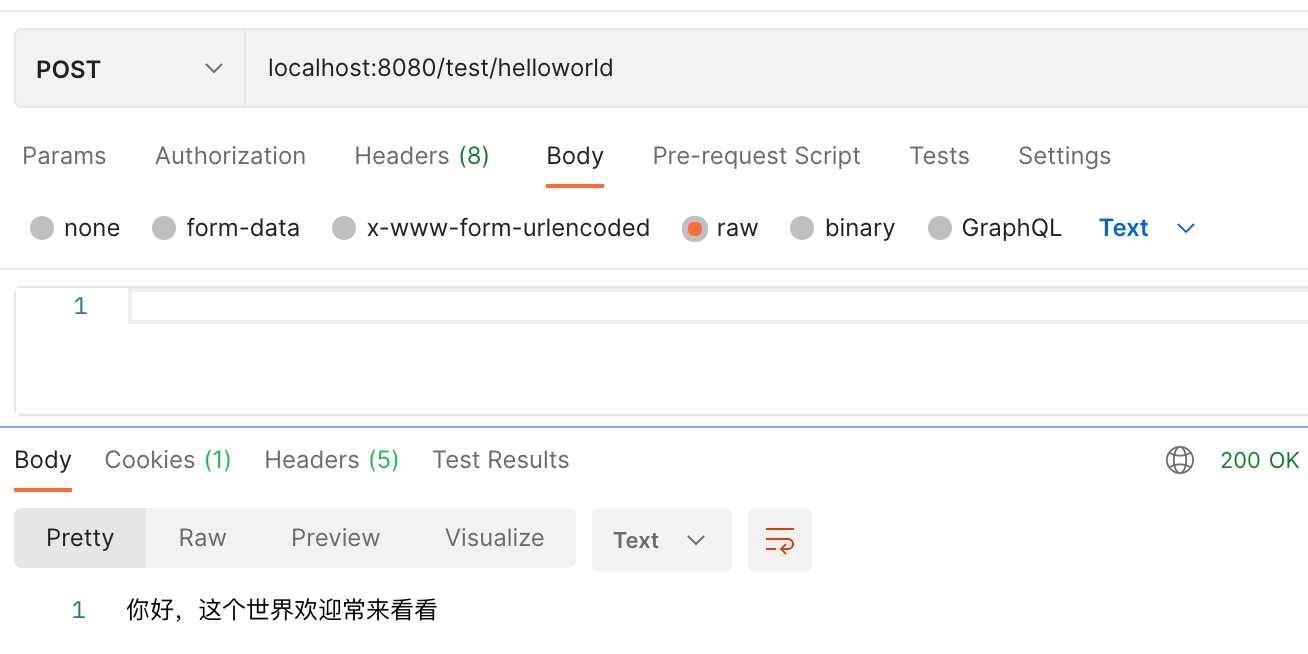Select the none body radio option
1308x654 pixels.
[42, 228]
